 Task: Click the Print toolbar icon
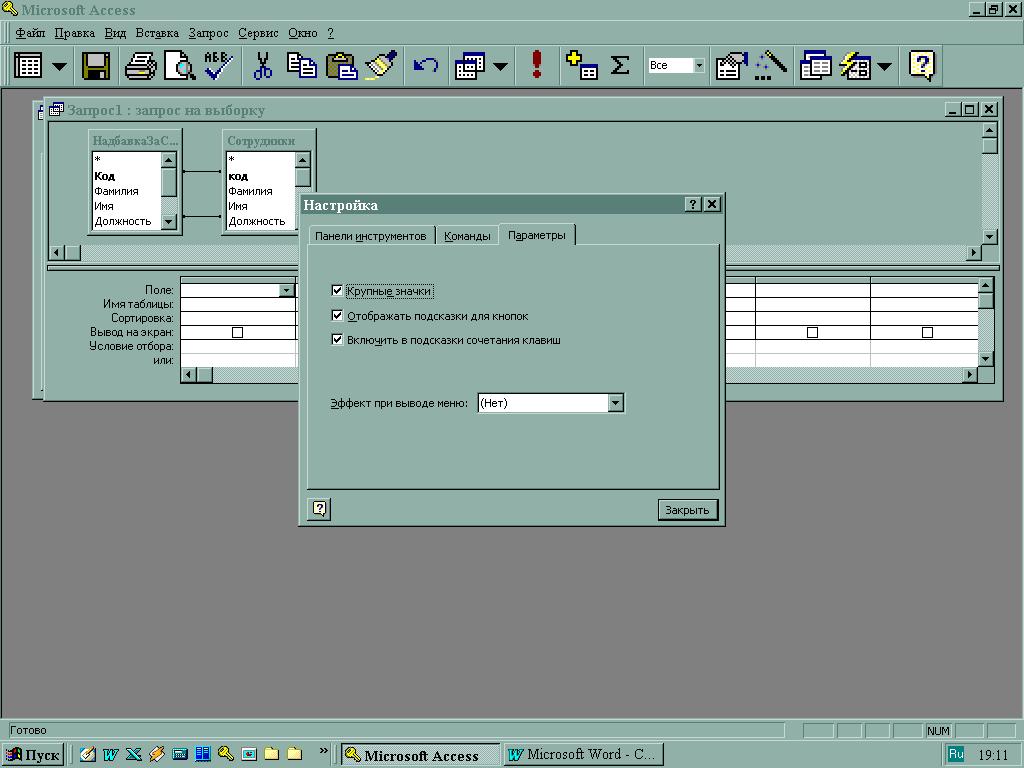[x=141, y=67]
